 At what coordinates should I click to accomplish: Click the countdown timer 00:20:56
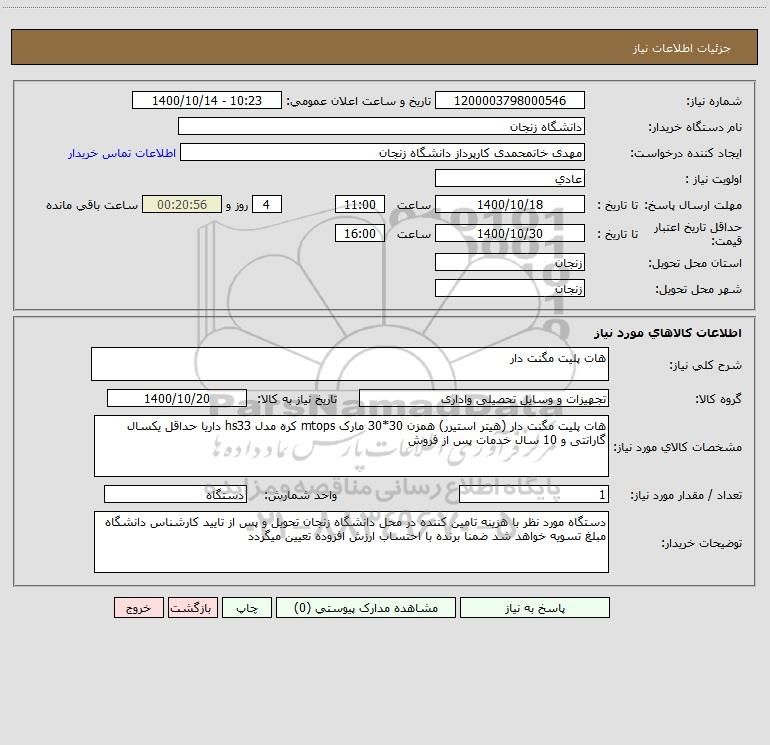click(182, 204)
